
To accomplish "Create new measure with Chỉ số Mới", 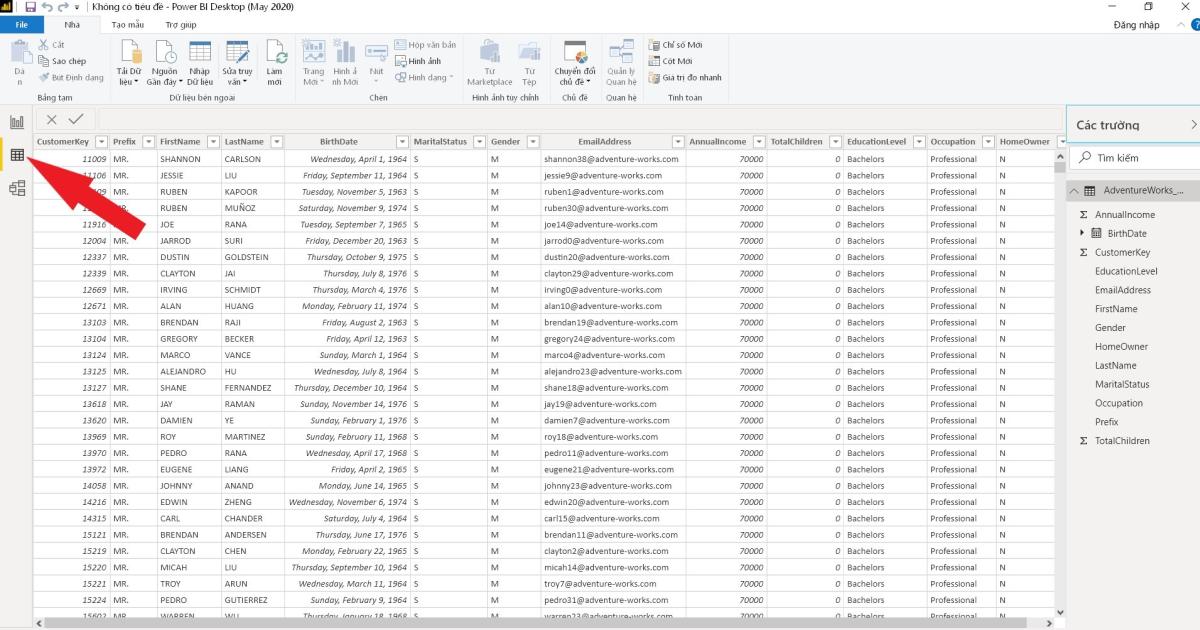I will pos(682,45).
